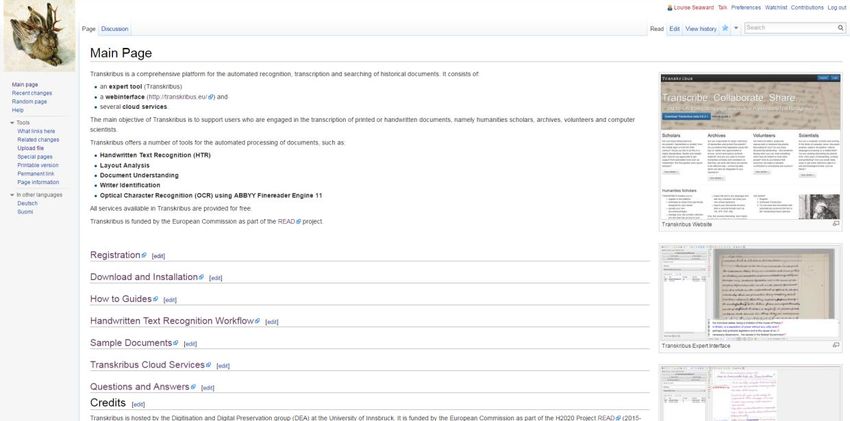Edit the Credits section

[138, 405]
